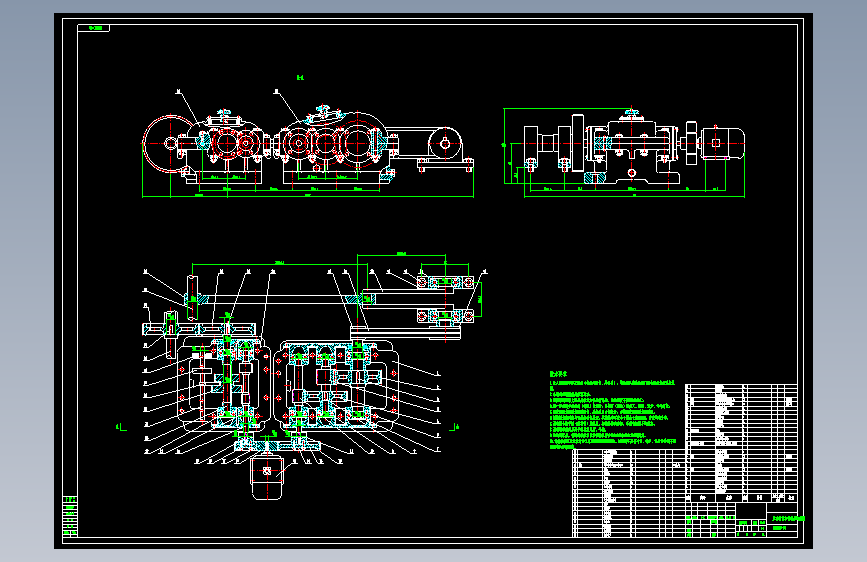Viewport: 867px width, 562px height.
Task: Select the green section label above front view
Action: click(x=300, y=77)
